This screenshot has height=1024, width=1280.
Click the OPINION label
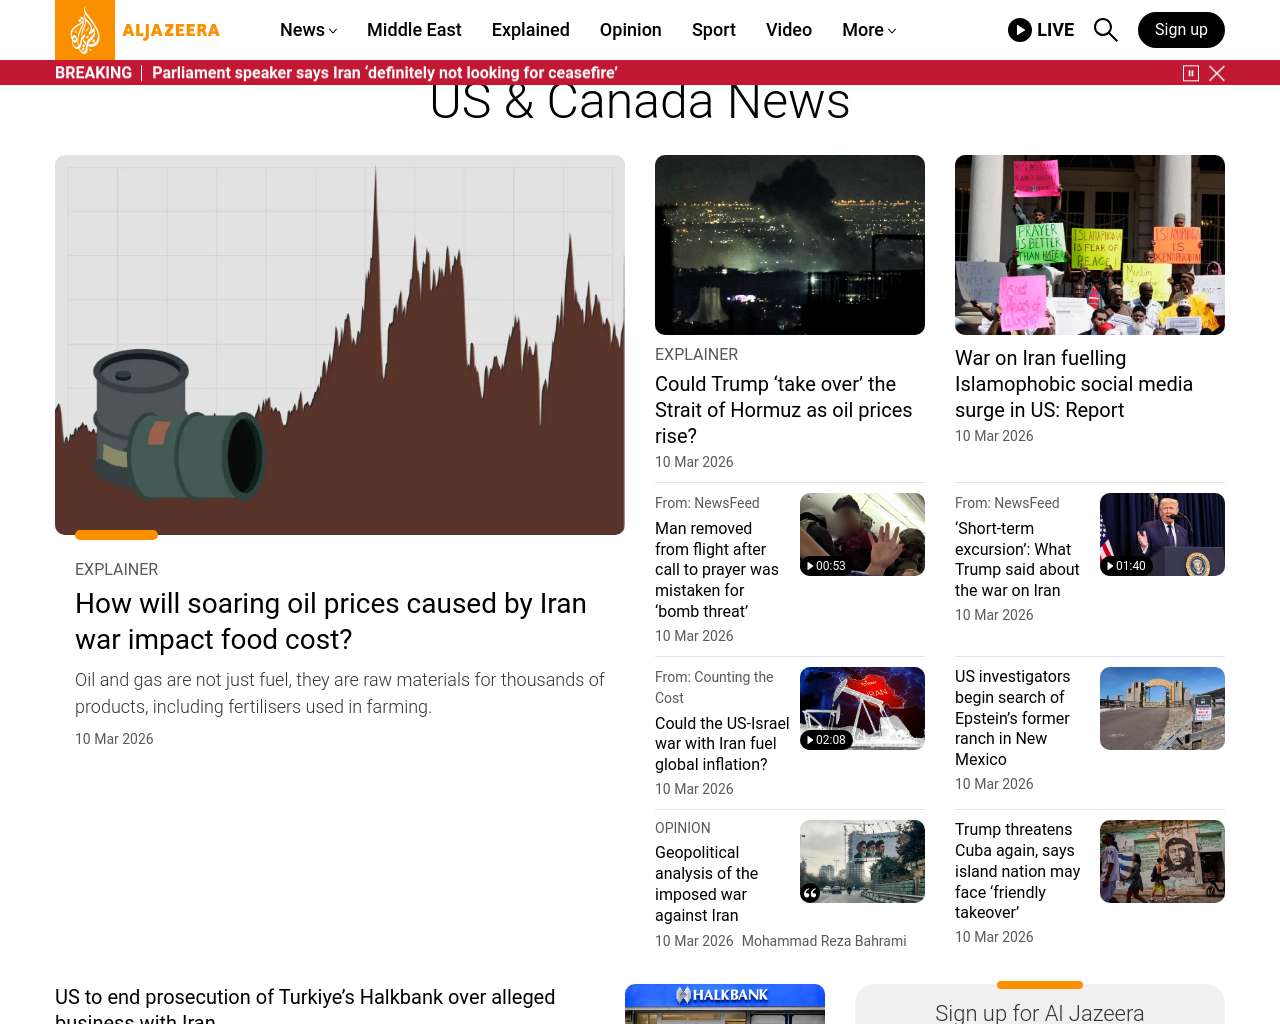[683, 828]
